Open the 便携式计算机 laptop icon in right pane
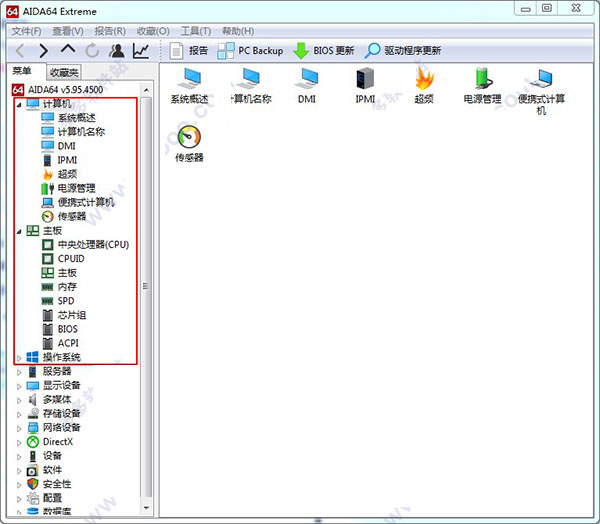 click(541, 92)
